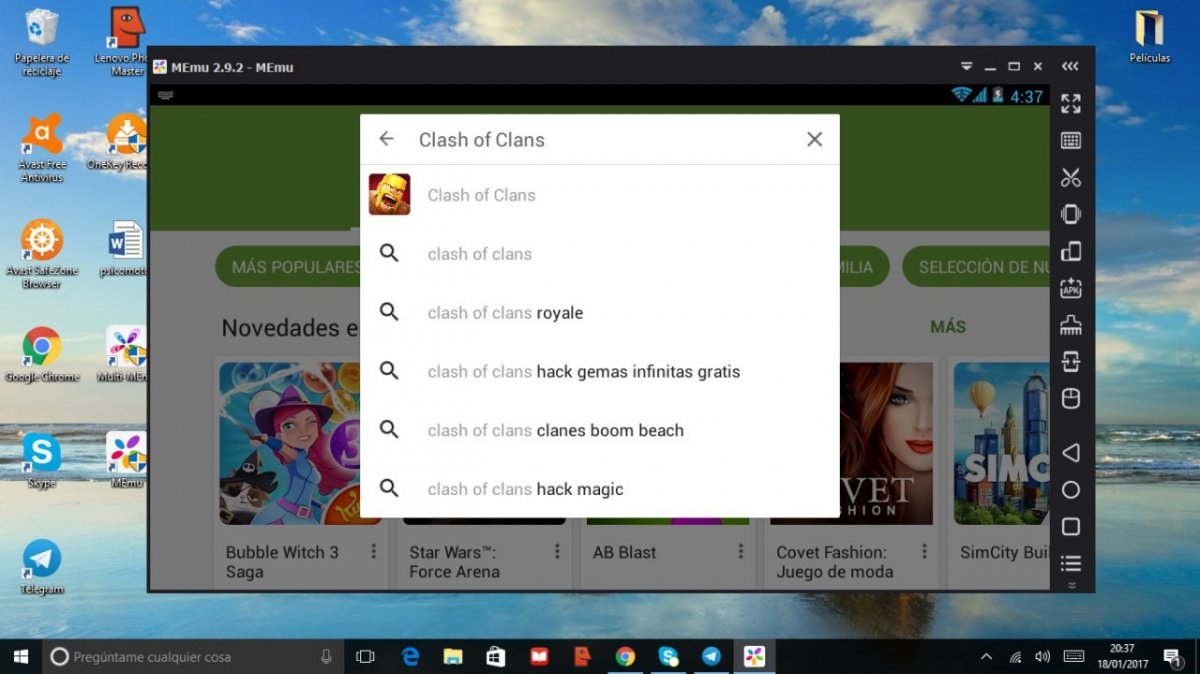Clean memory with the broom icon
1200x674 pixels.
(x=1071, y=325)
